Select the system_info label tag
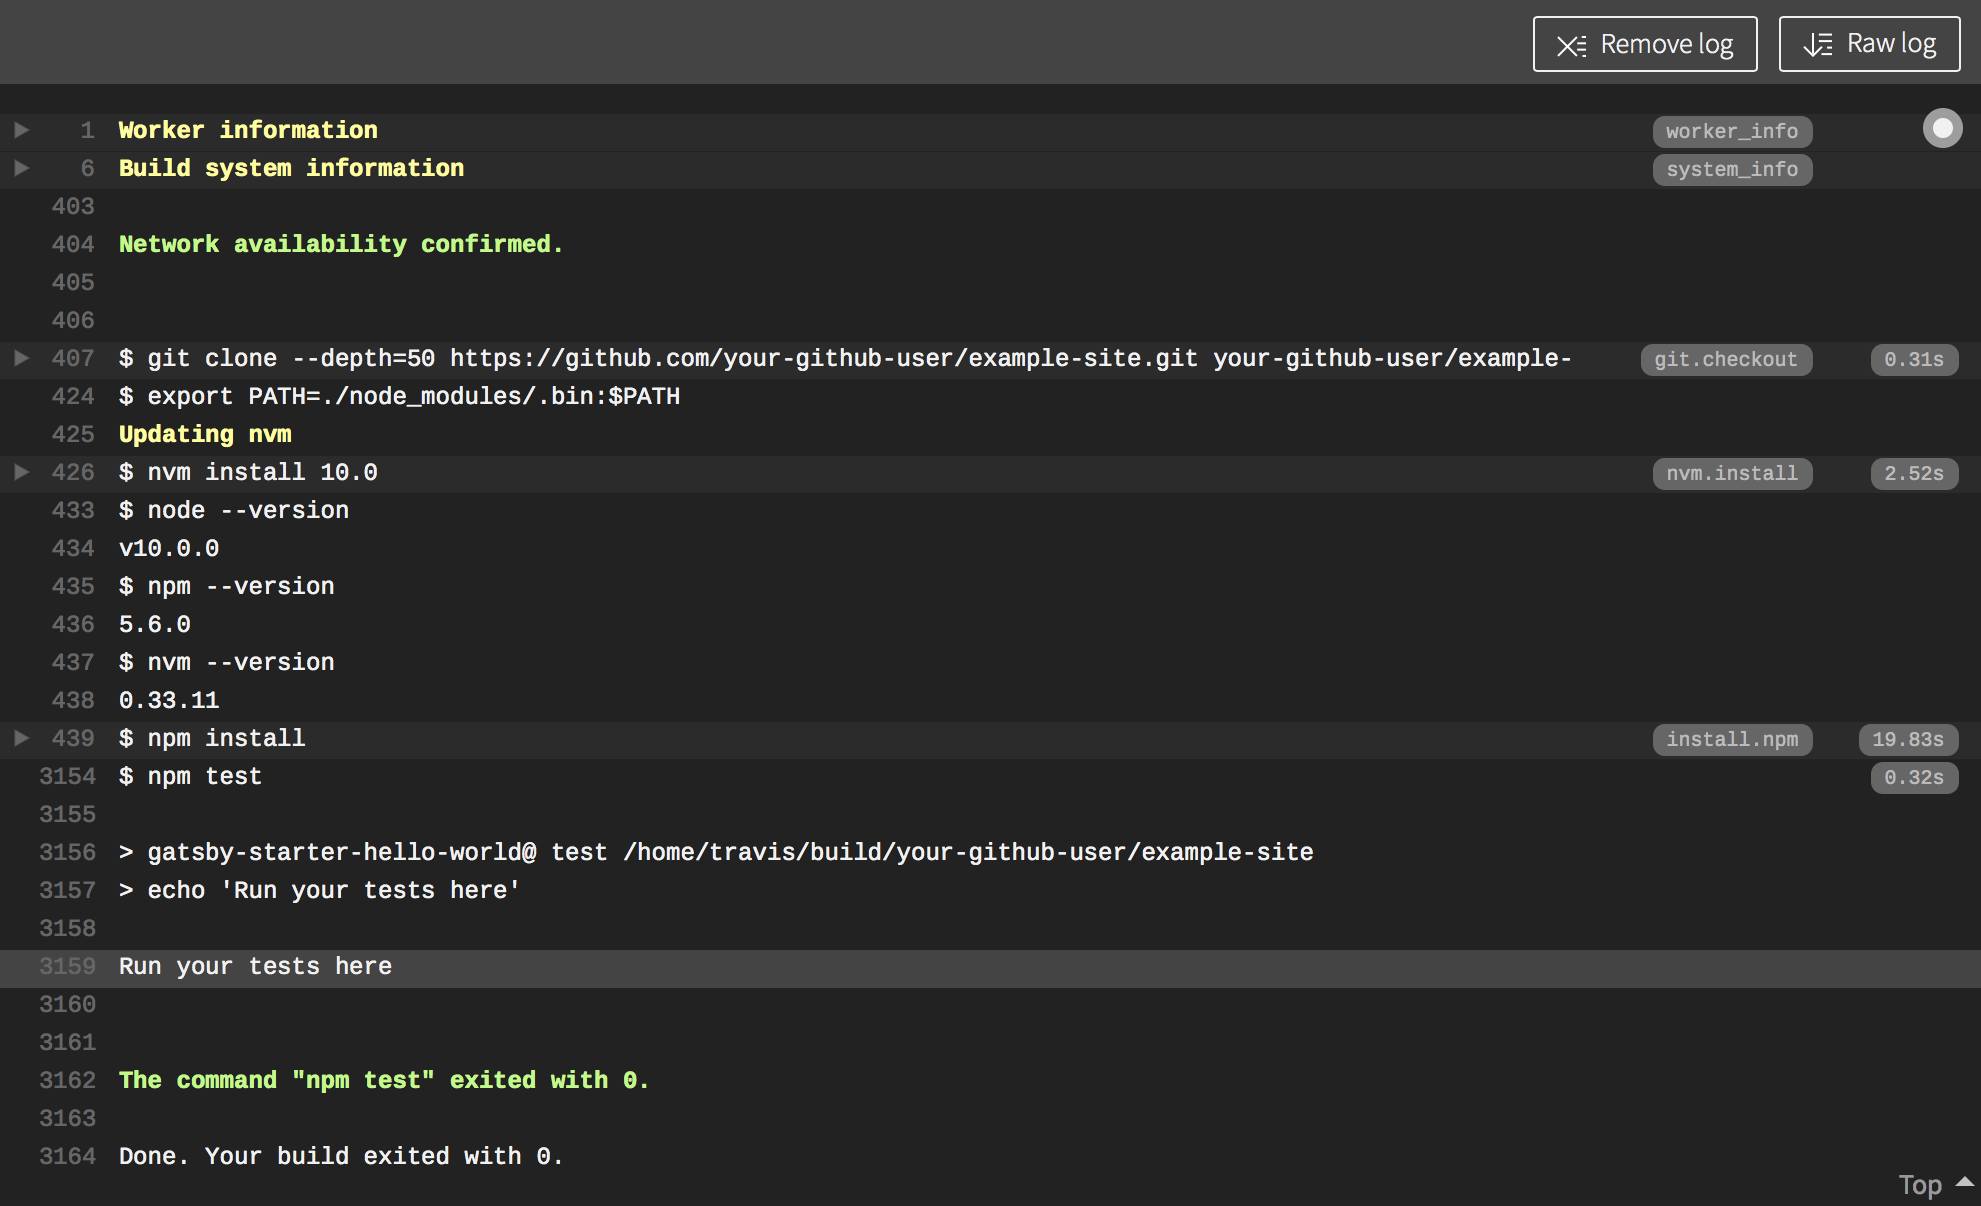The width and height of the screenshot is (1981, 1206). pyautogui.click(x=1732, y=168)
